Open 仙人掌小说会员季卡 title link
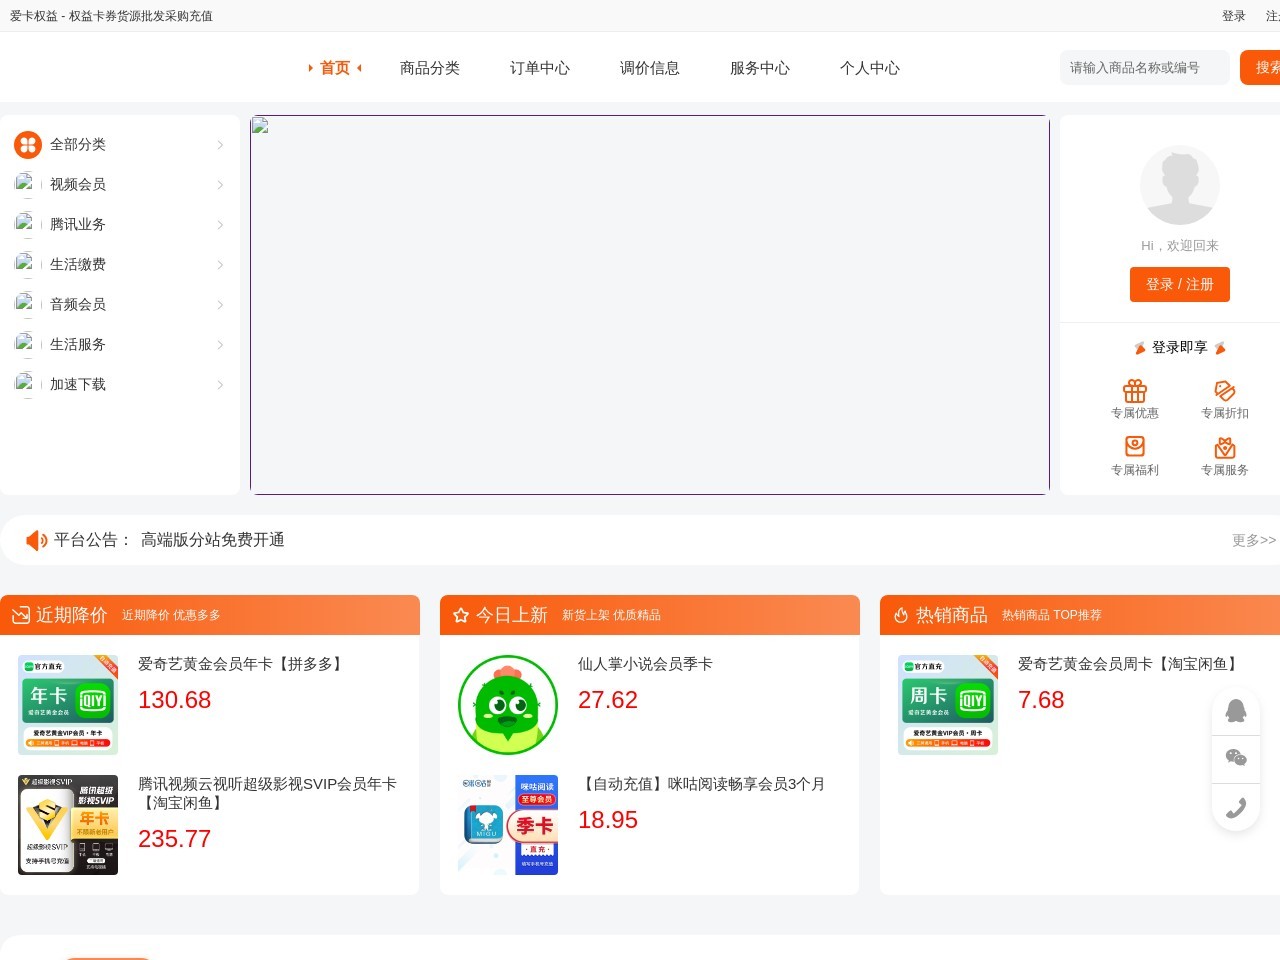The width and height of the screenshot is (1280, 960). pos(645,664)
